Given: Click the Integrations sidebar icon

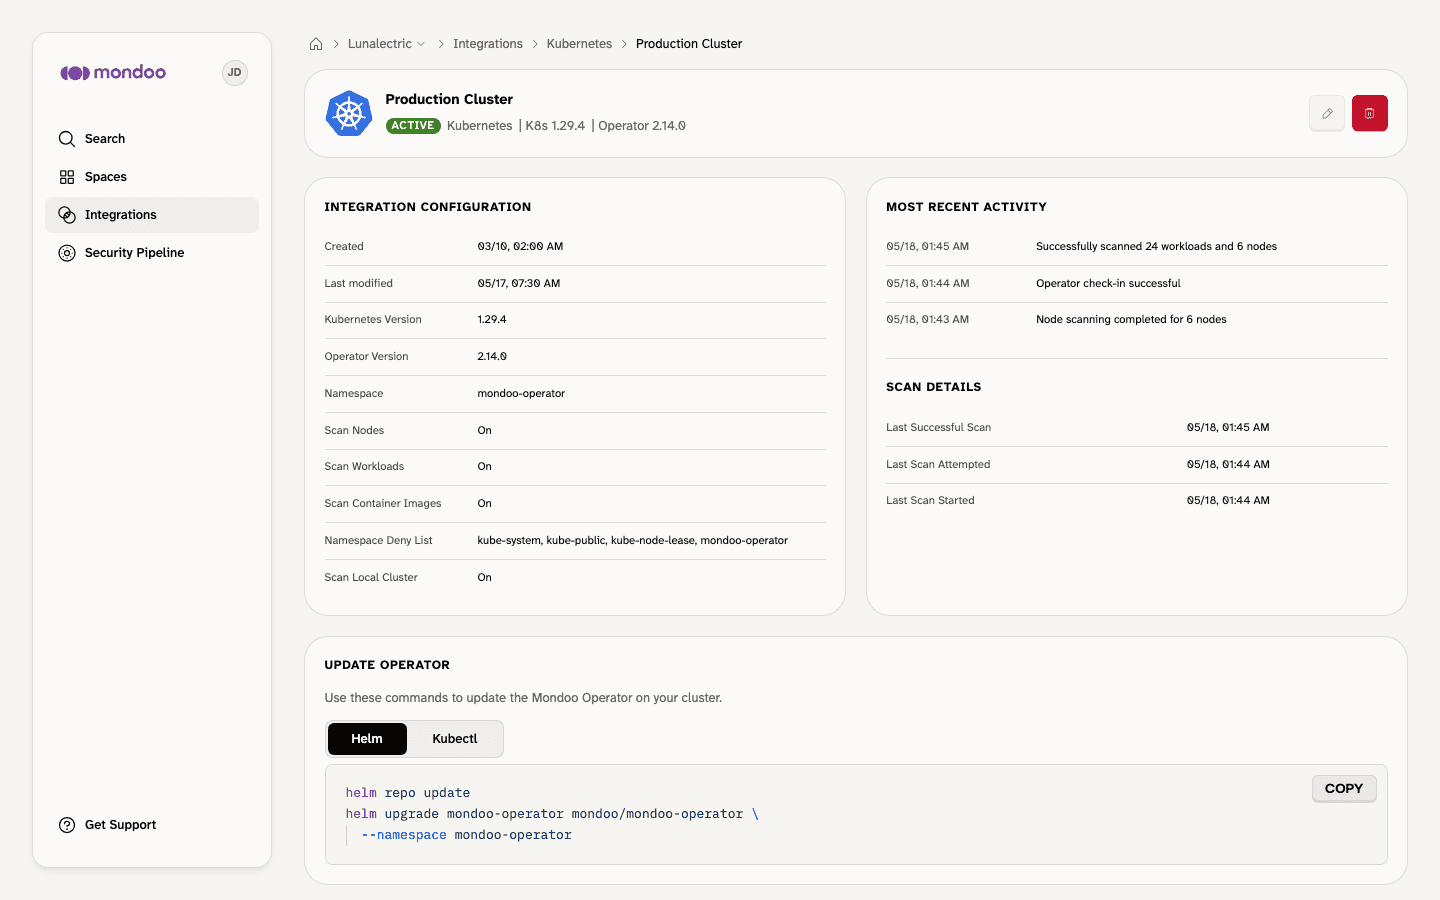Looking at the screenshot, I should pos(67,215).
